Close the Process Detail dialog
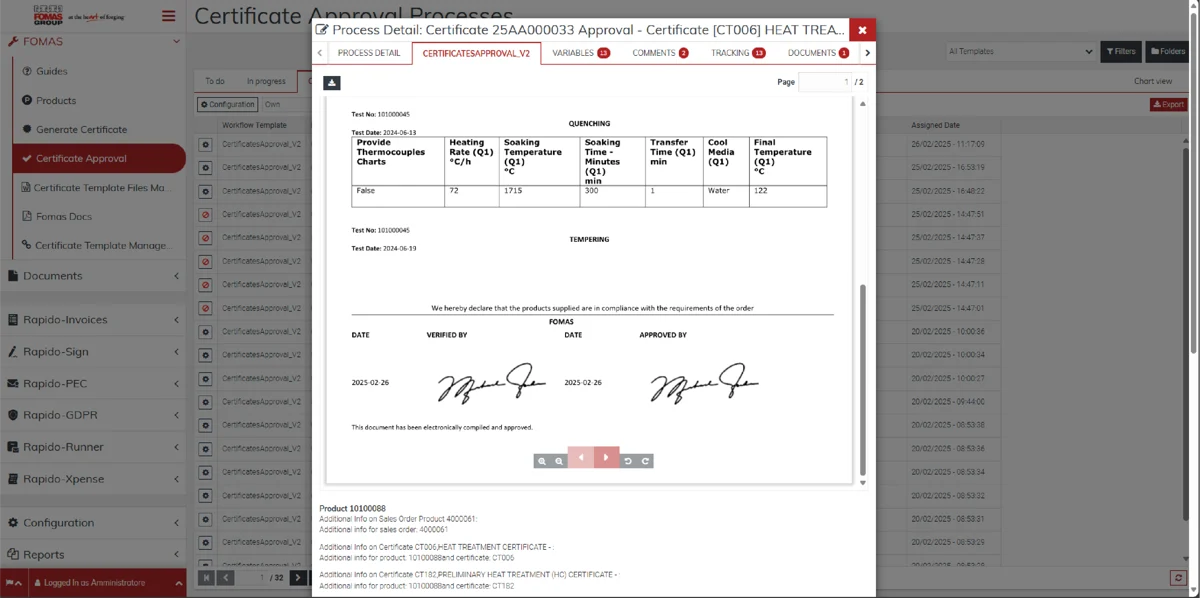Viewport: 1200px width, 598px height. (862, 30)
